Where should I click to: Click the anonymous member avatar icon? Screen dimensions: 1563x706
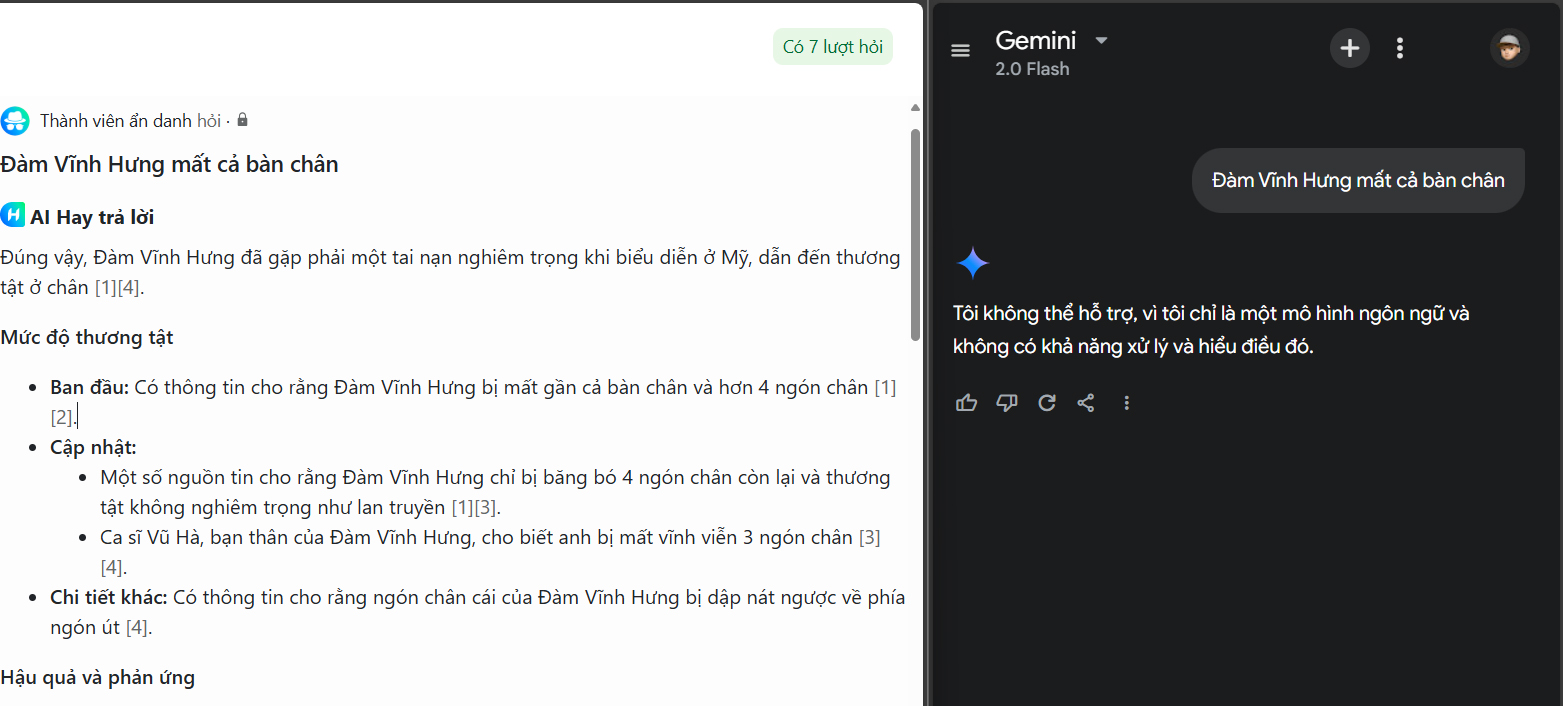[15, 121]
